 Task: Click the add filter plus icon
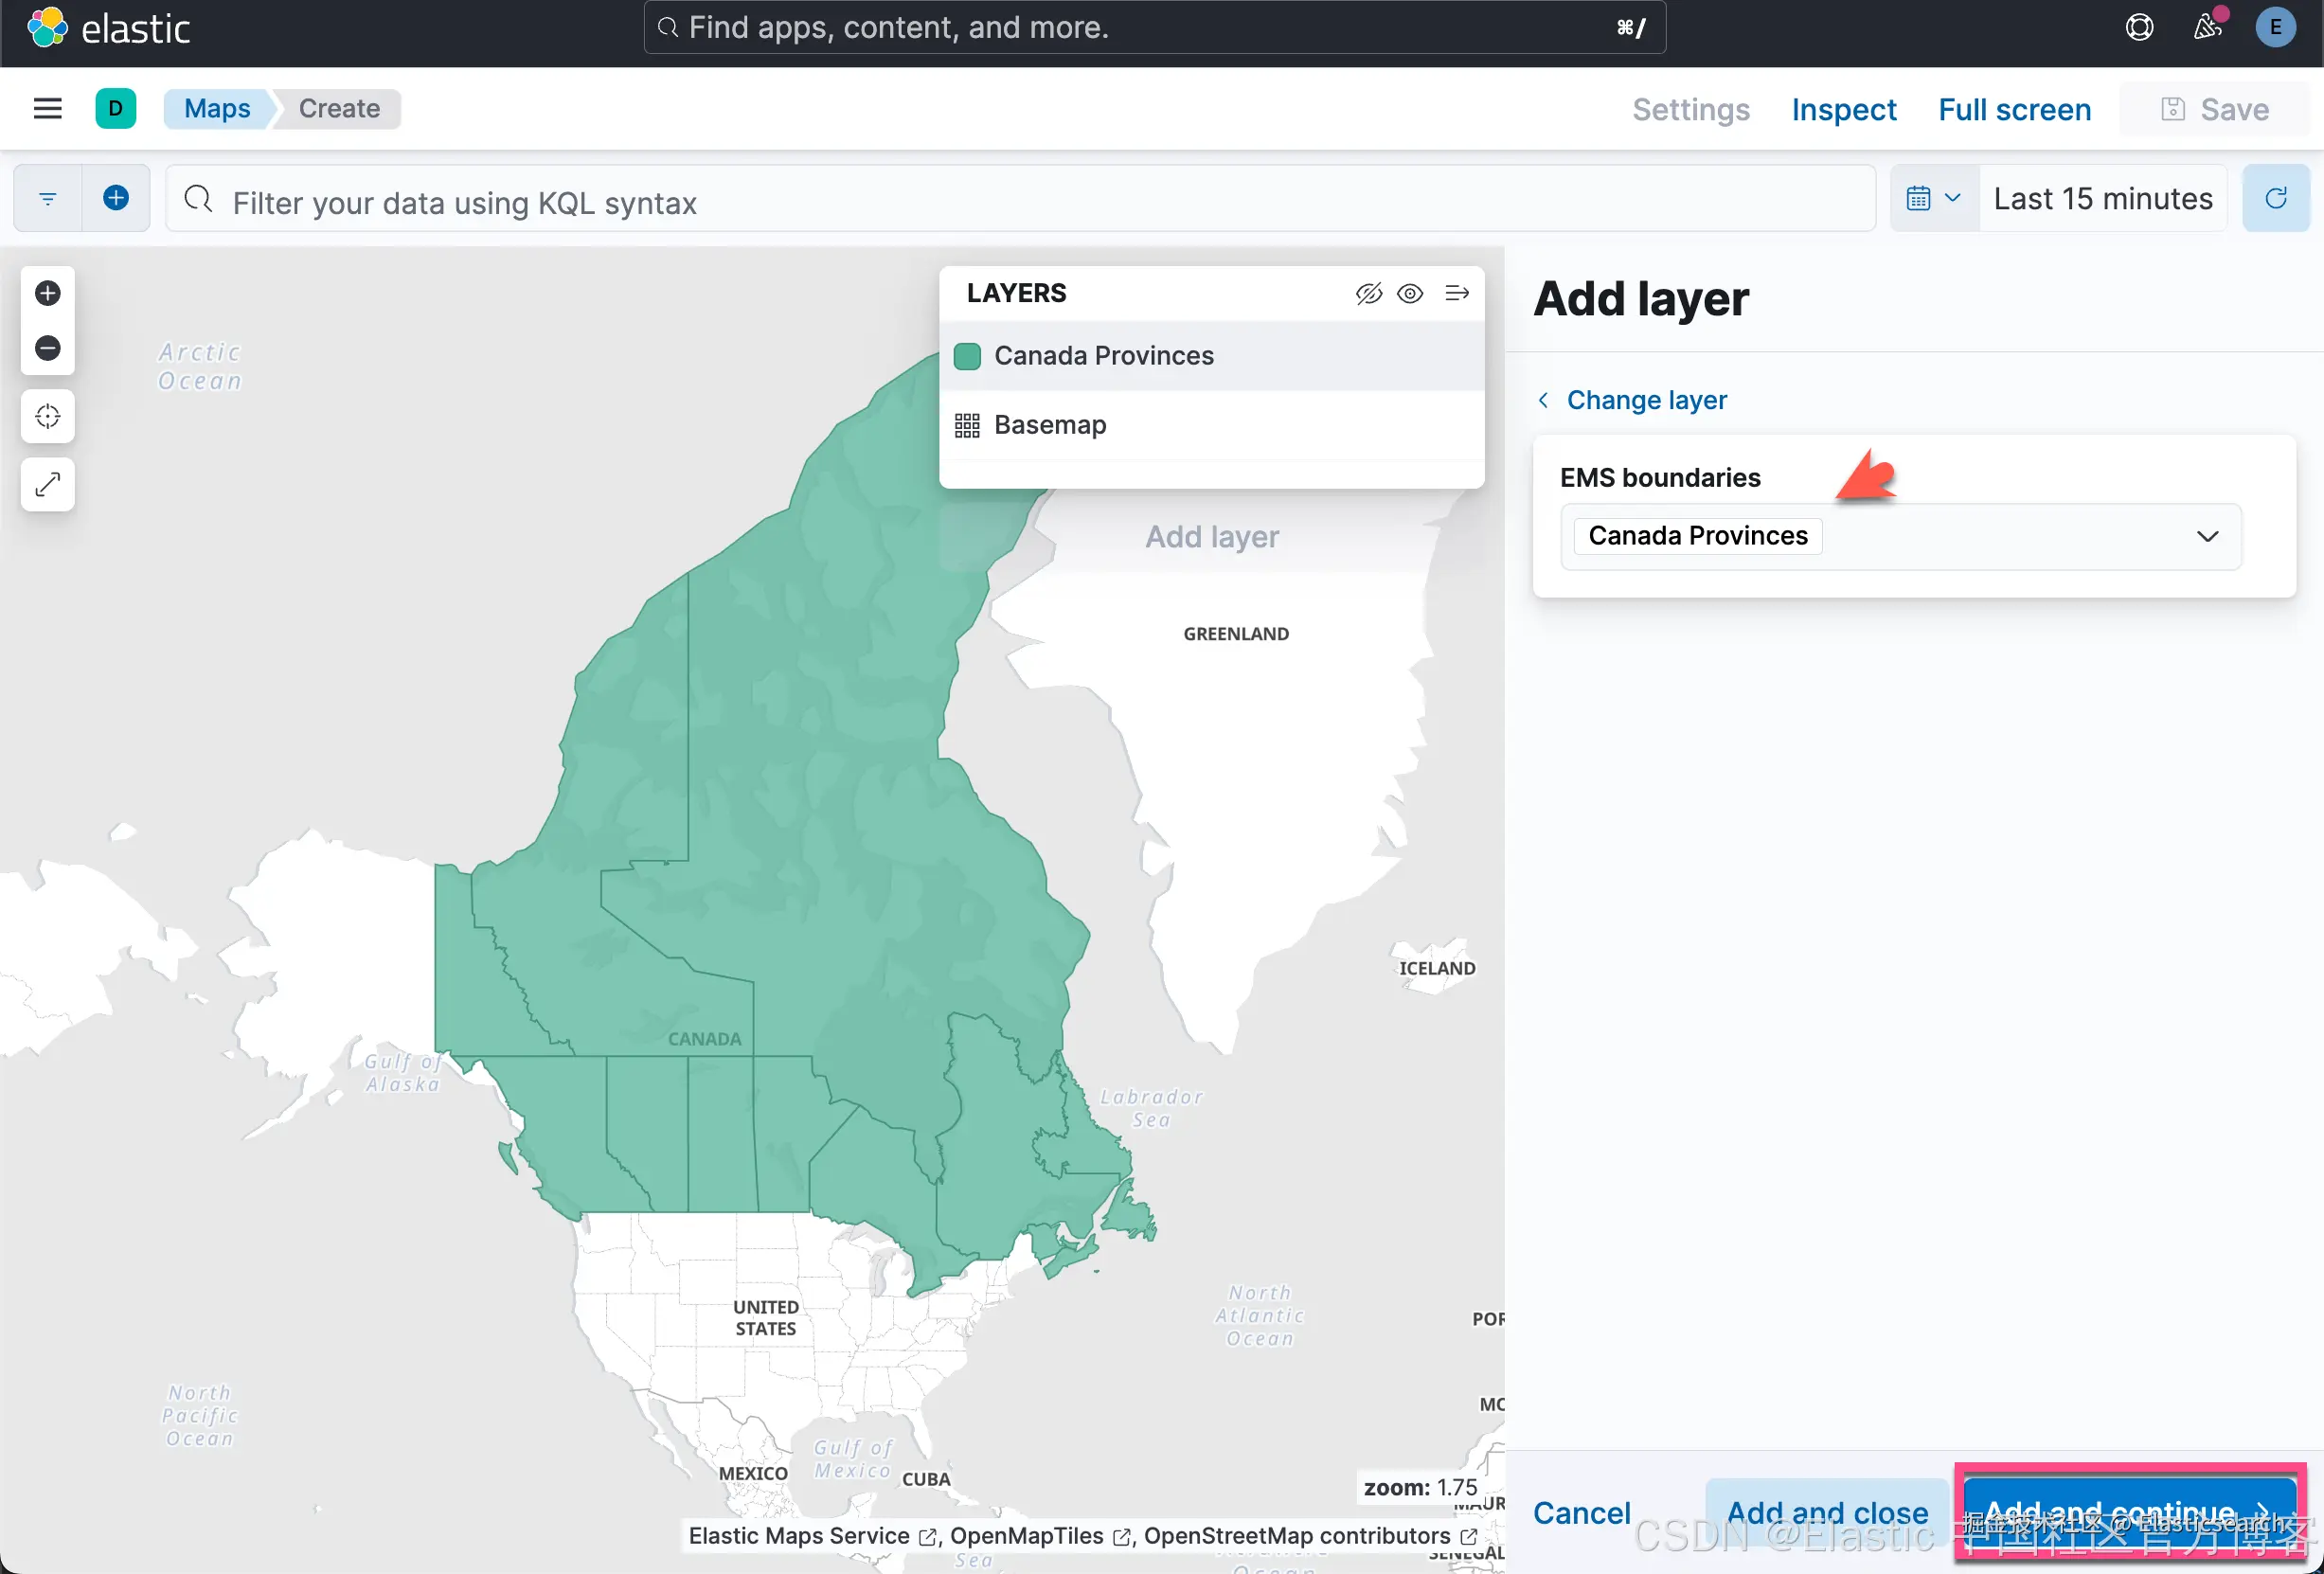[116, 198]
